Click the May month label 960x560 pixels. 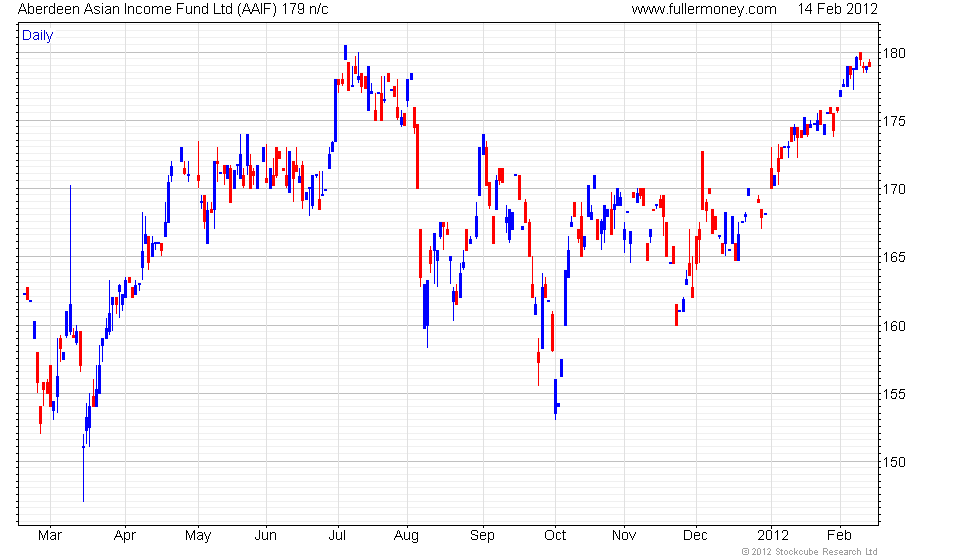(198, 536)
